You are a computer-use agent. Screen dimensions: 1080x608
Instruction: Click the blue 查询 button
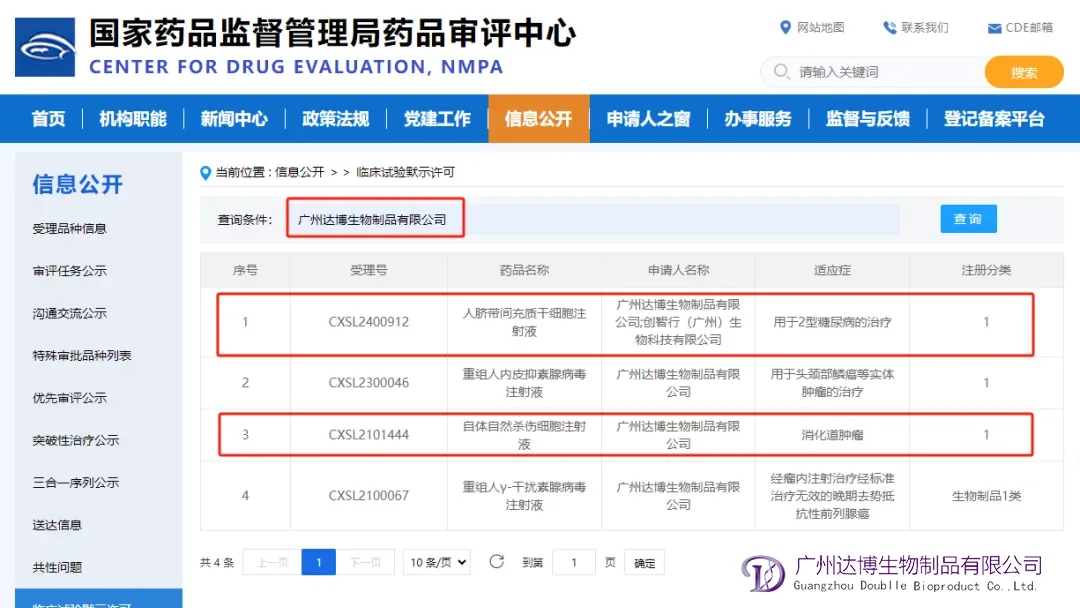967,219
